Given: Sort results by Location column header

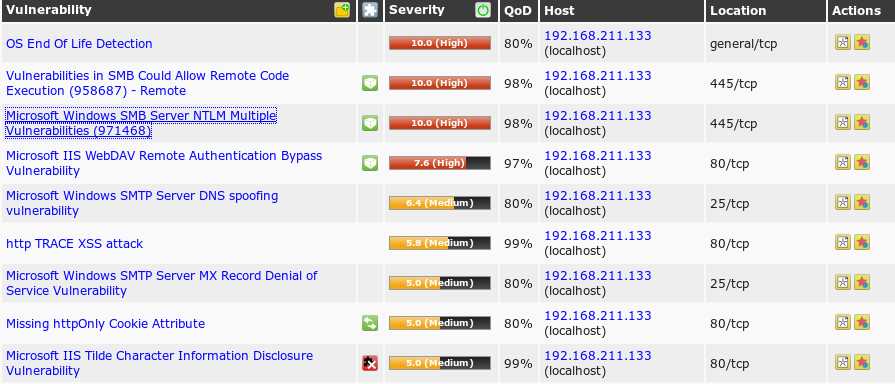Looking at the screenshot, I should tap(738, 10).
